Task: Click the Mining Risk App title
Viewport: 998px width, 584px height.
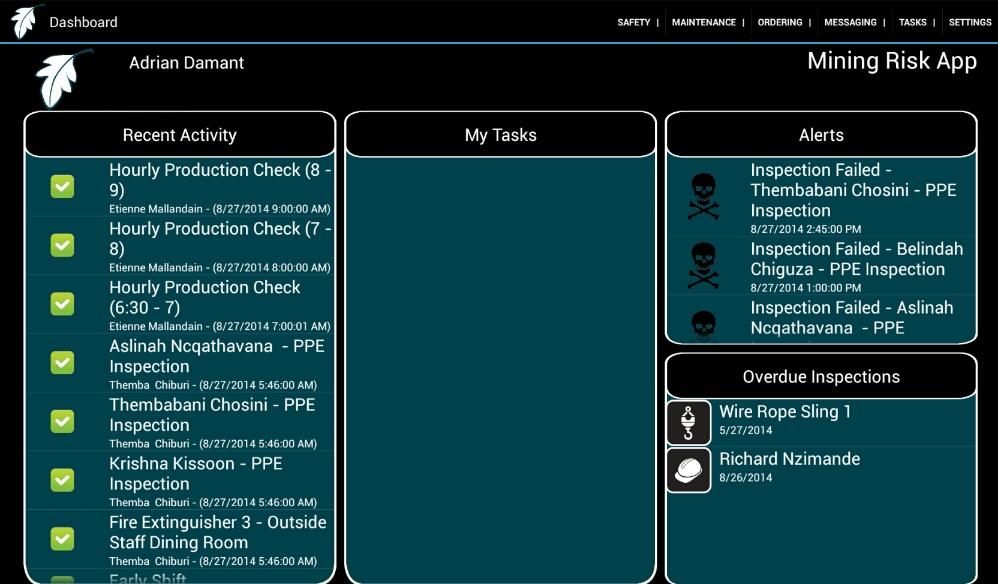Action: click(892, 62)
